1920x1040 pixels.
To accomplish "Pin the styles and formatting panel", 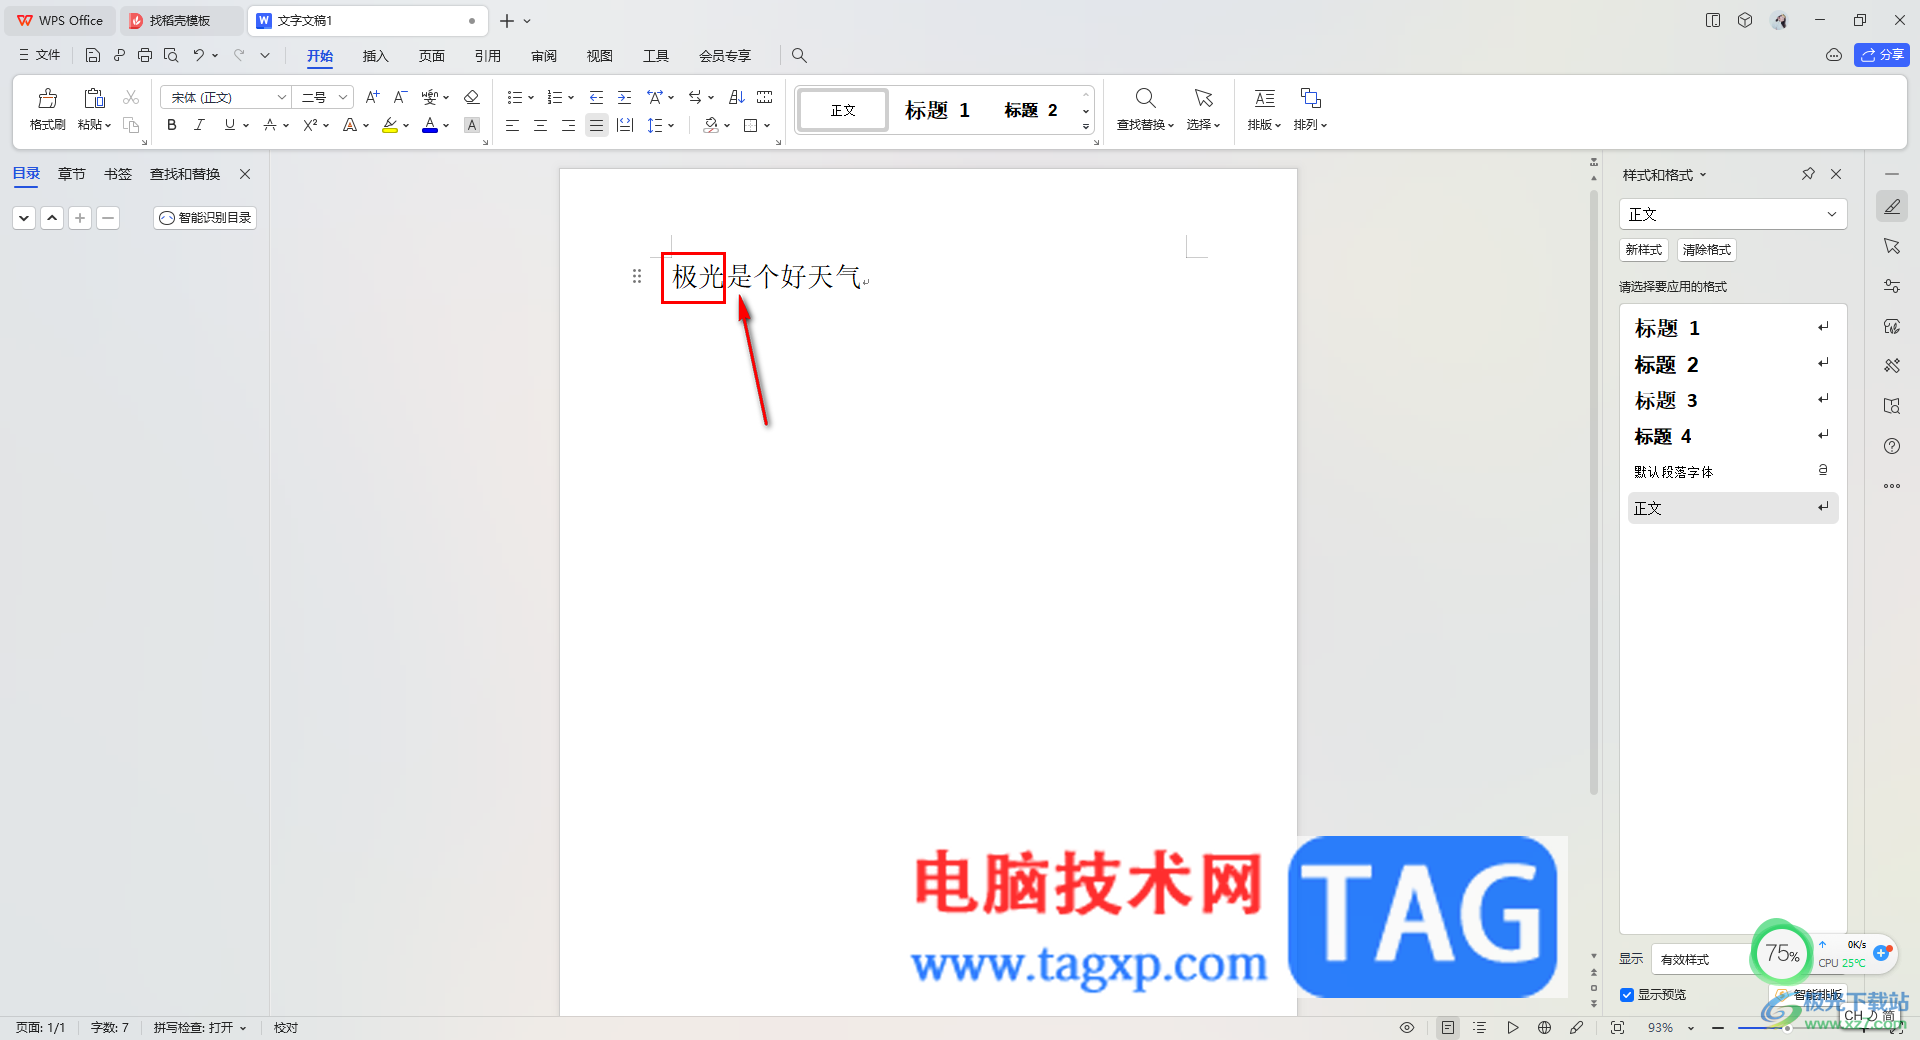I will (x=1808, y=174).
